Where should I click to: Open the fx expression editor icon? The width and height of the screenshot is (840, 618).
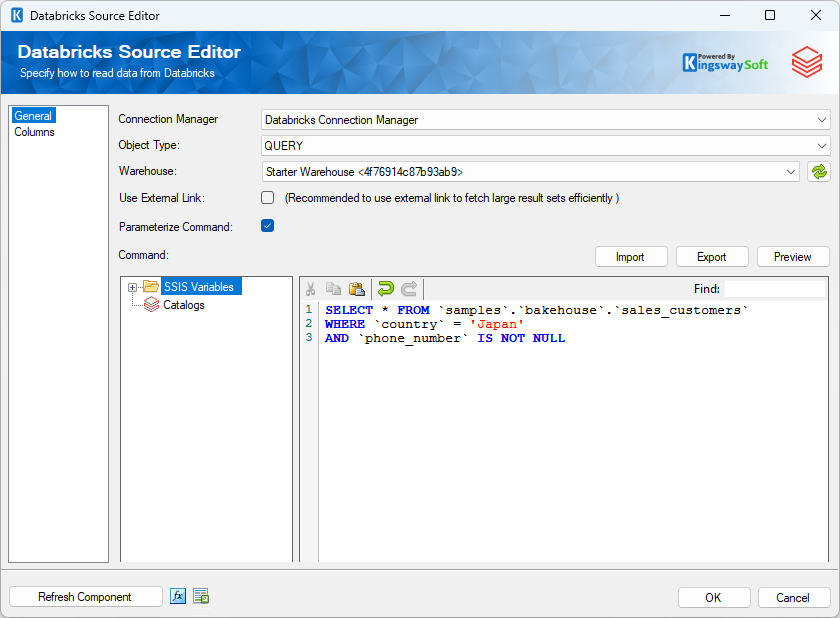point(178,596)
